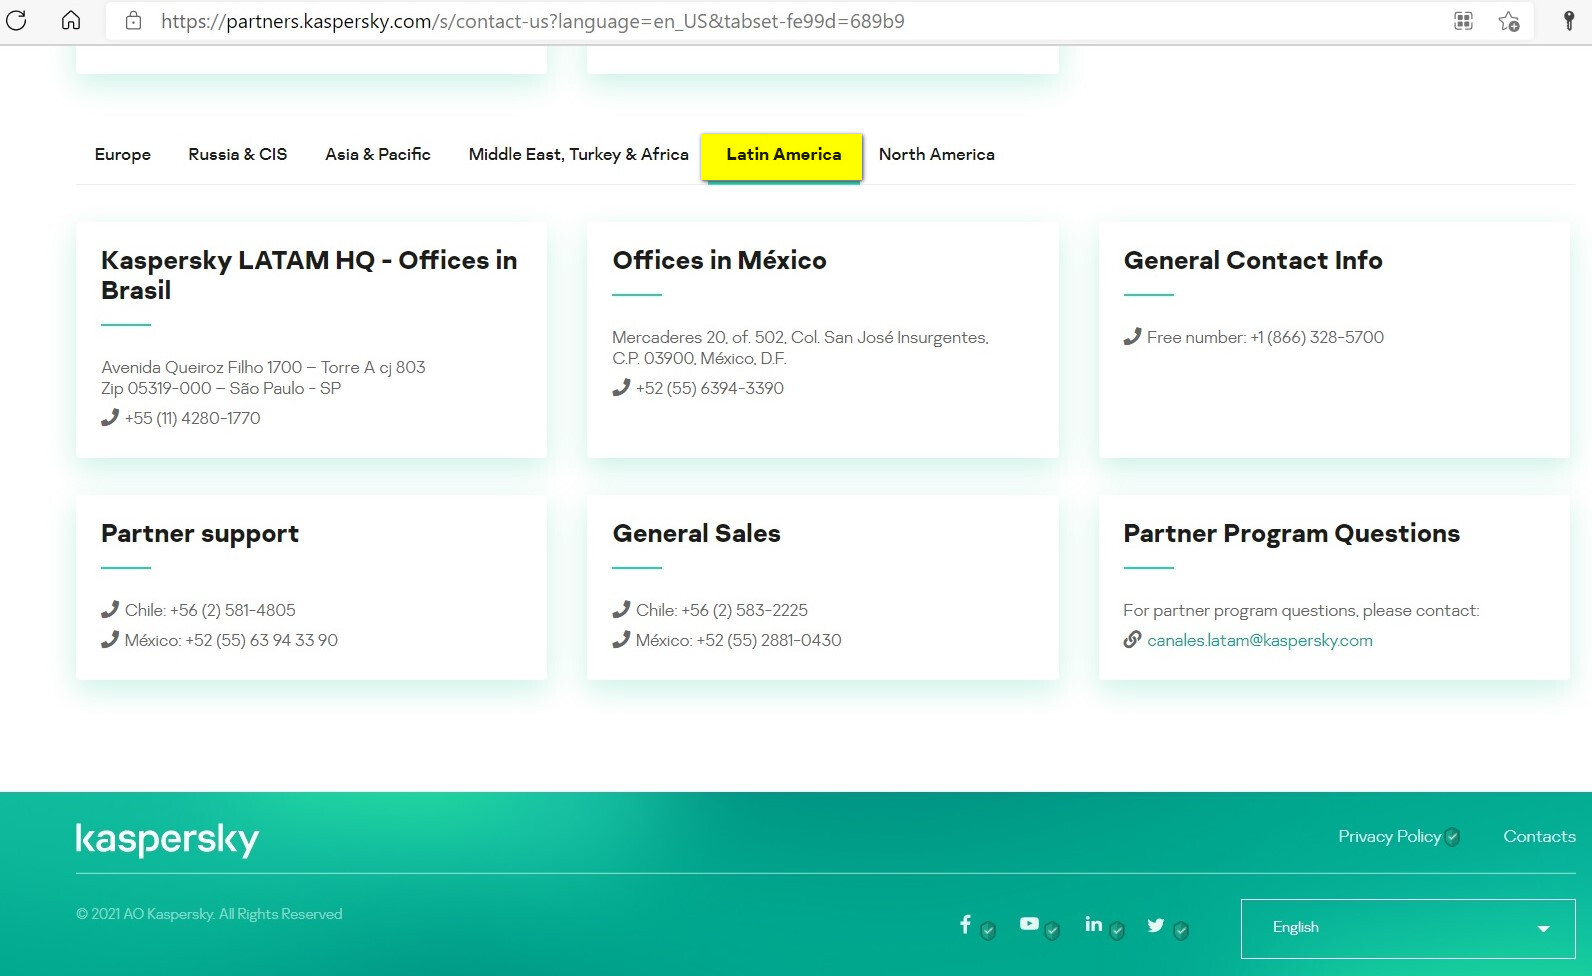Add page to favorites star icon
The width and height of the screenshot is (1592, 976).
pos(1508,21)
